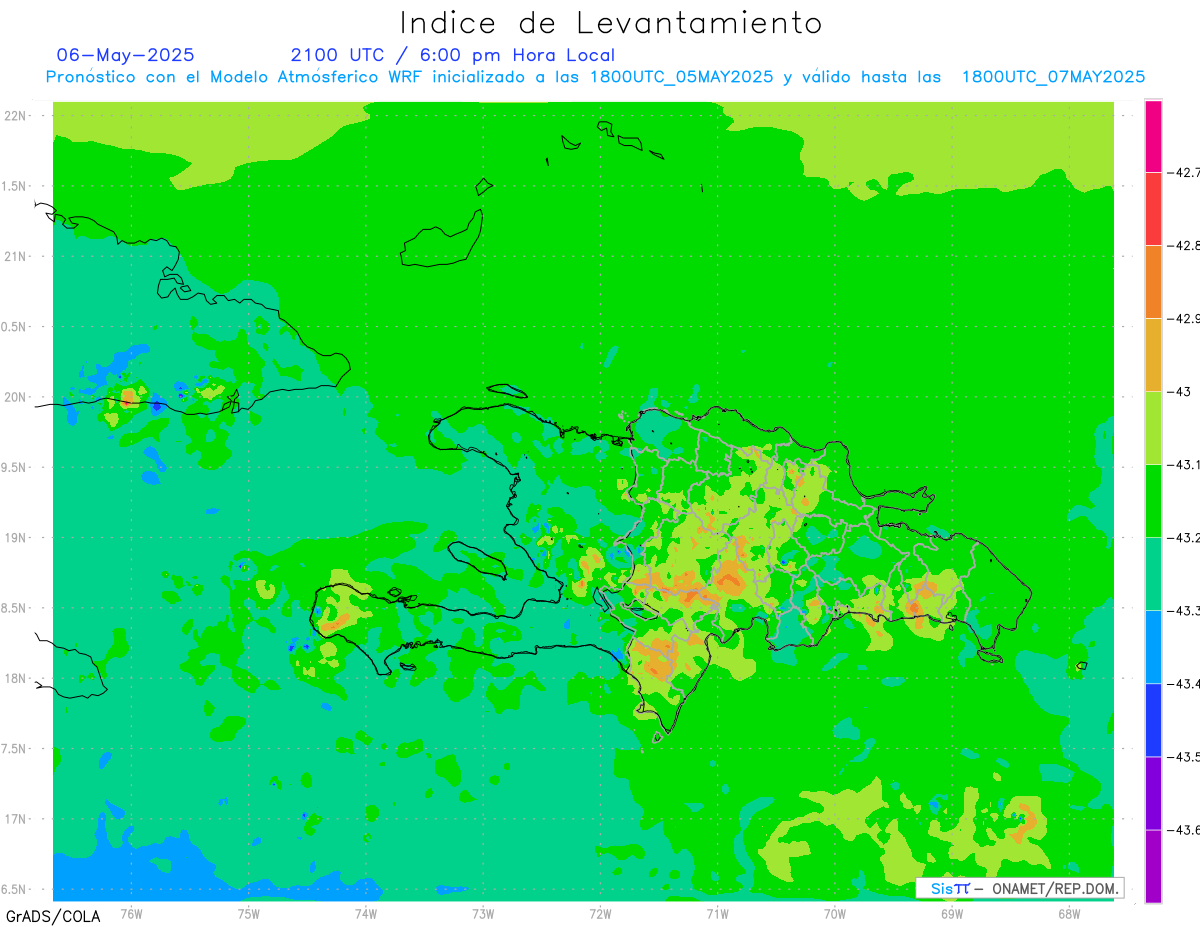This screenshot has width=1200, height=927.
Task: Click the title "Indice de Levantamiento"
Action: (611, 22)
